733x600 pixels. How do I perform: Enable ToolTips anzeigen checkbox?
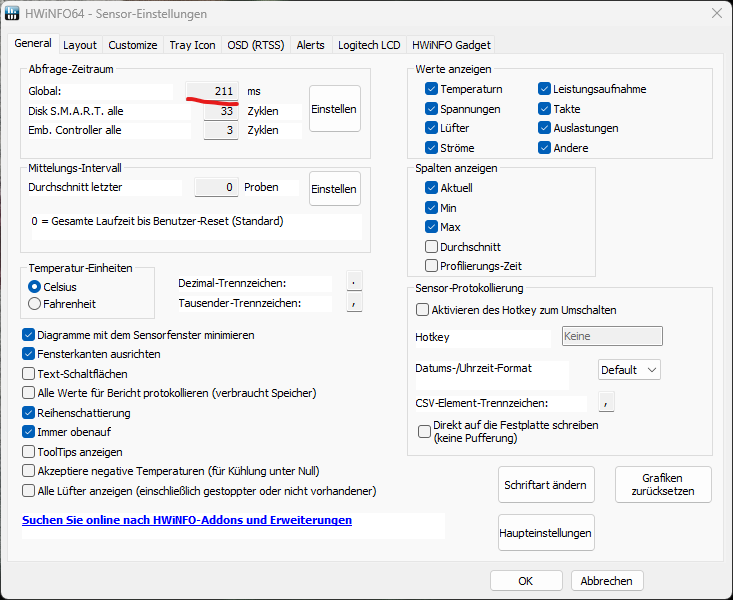point(29,452)
